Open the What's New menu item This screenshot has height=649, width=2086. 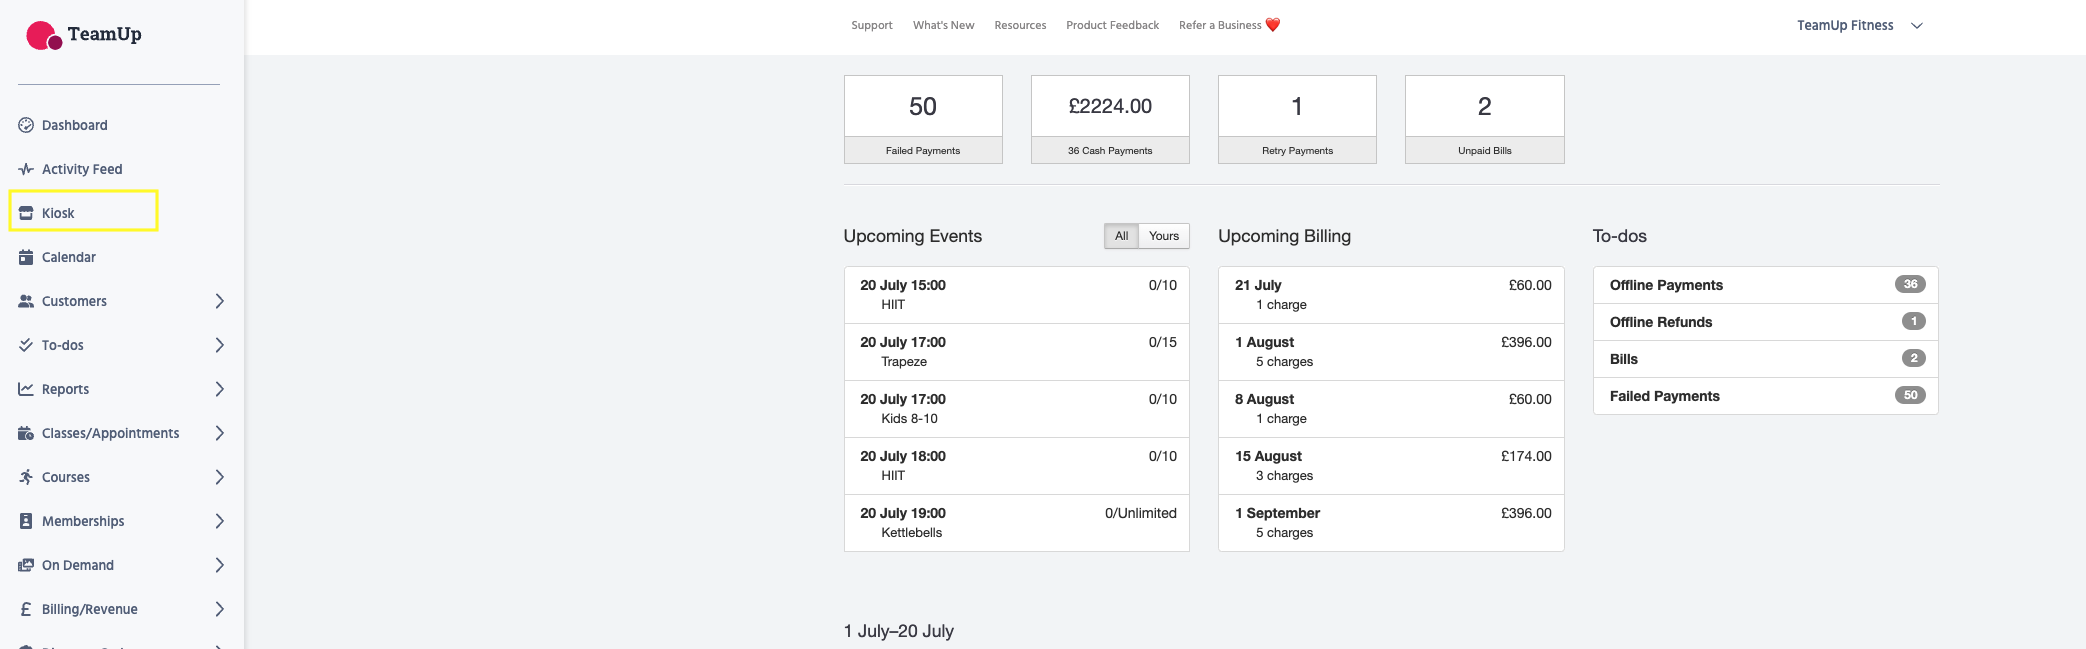click(943, 25)
